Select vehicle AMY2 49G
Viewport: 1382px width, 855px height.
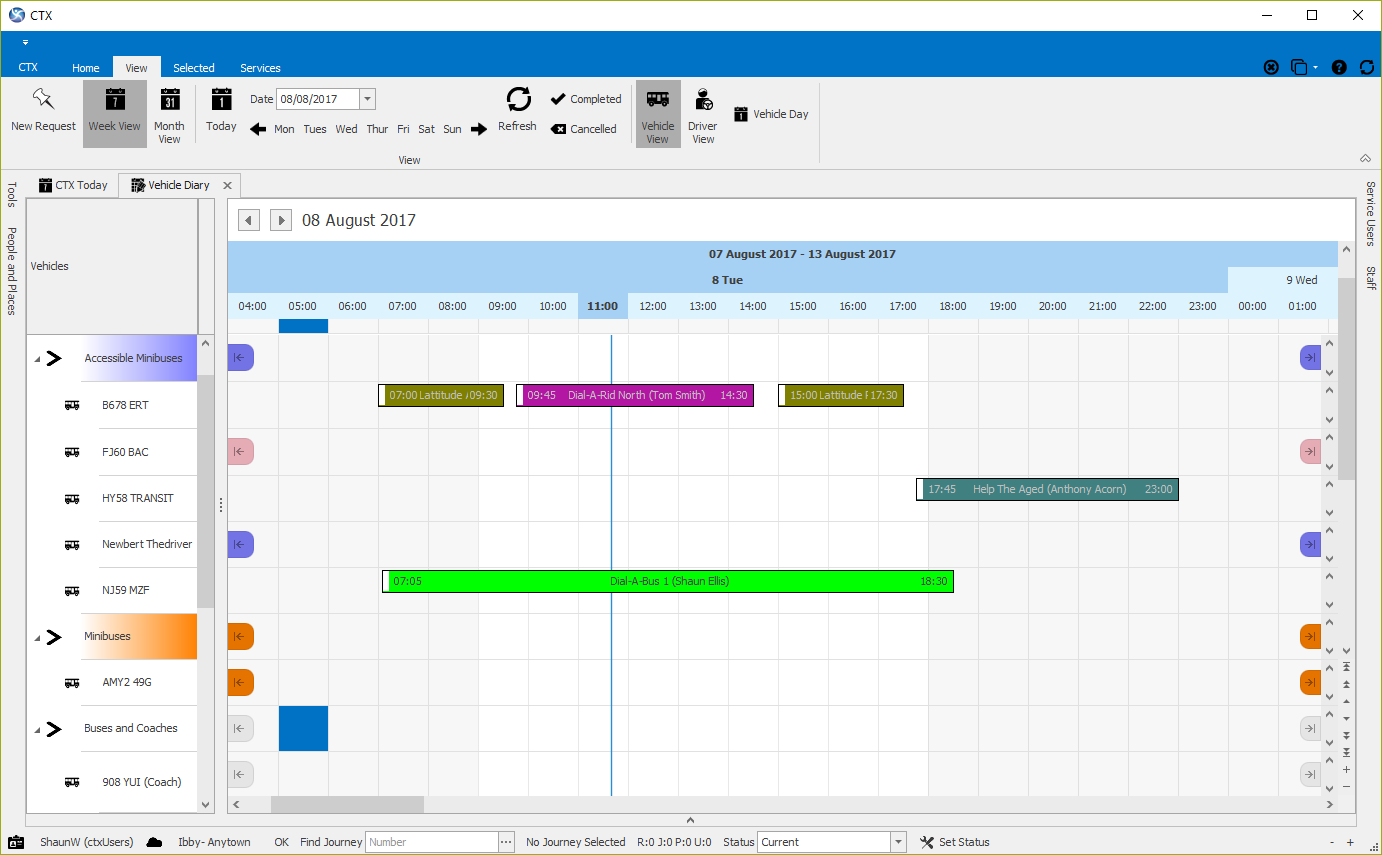click(x=127, y=682)
